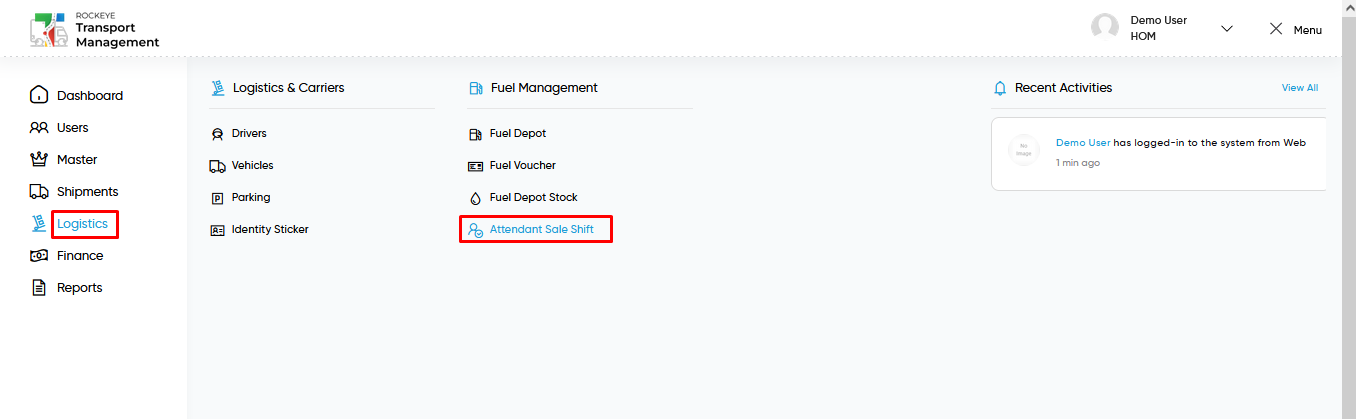The height and width of the screenshot is (419, 1356).
Task: Open the Fuel Voucher link
Action: [522, 166]
